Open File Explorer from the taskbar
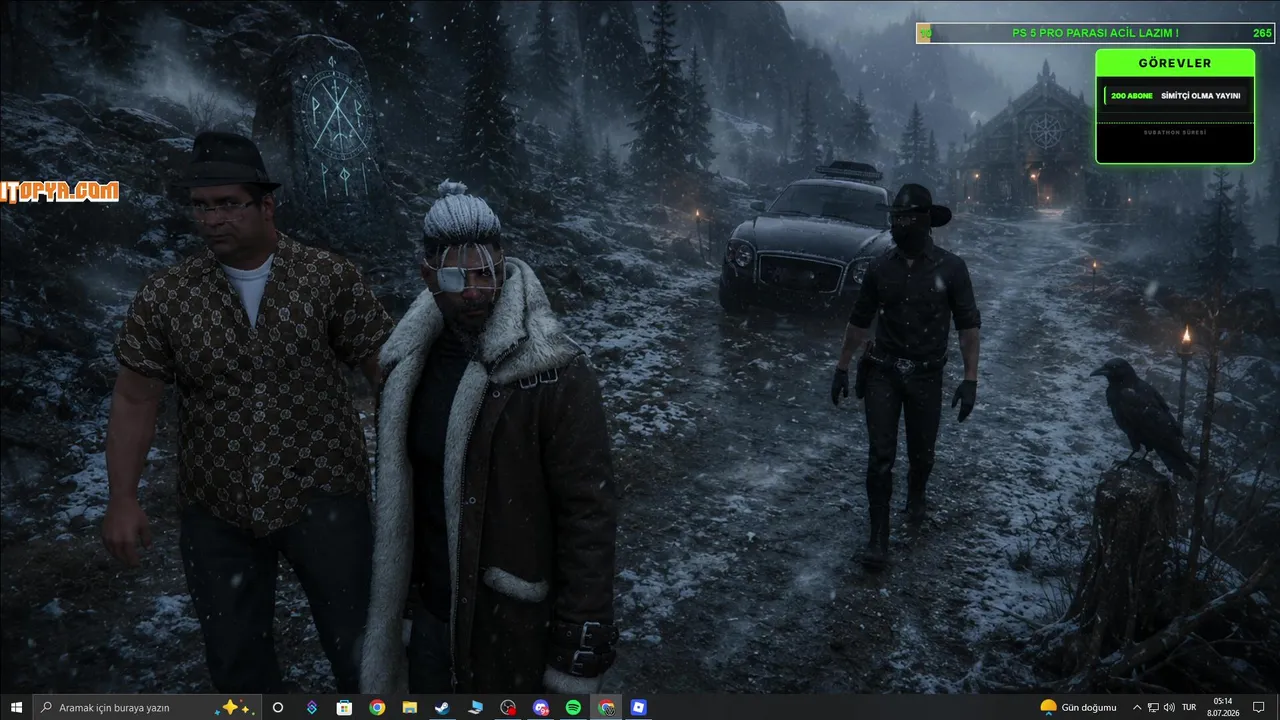The height and width of the screenshot is (720, 1280). tap(410, 707)
